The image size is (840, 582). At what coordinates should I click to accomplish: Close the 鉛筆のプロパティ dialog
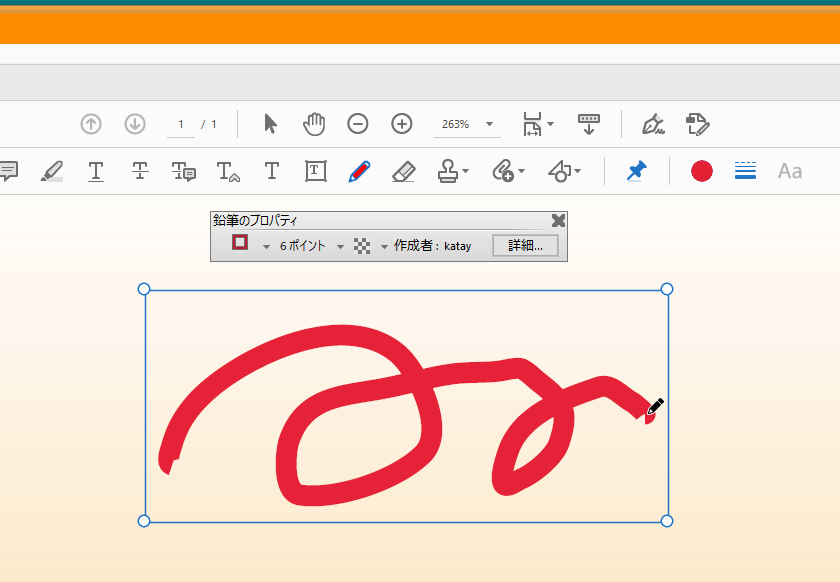tap(558, 221)
